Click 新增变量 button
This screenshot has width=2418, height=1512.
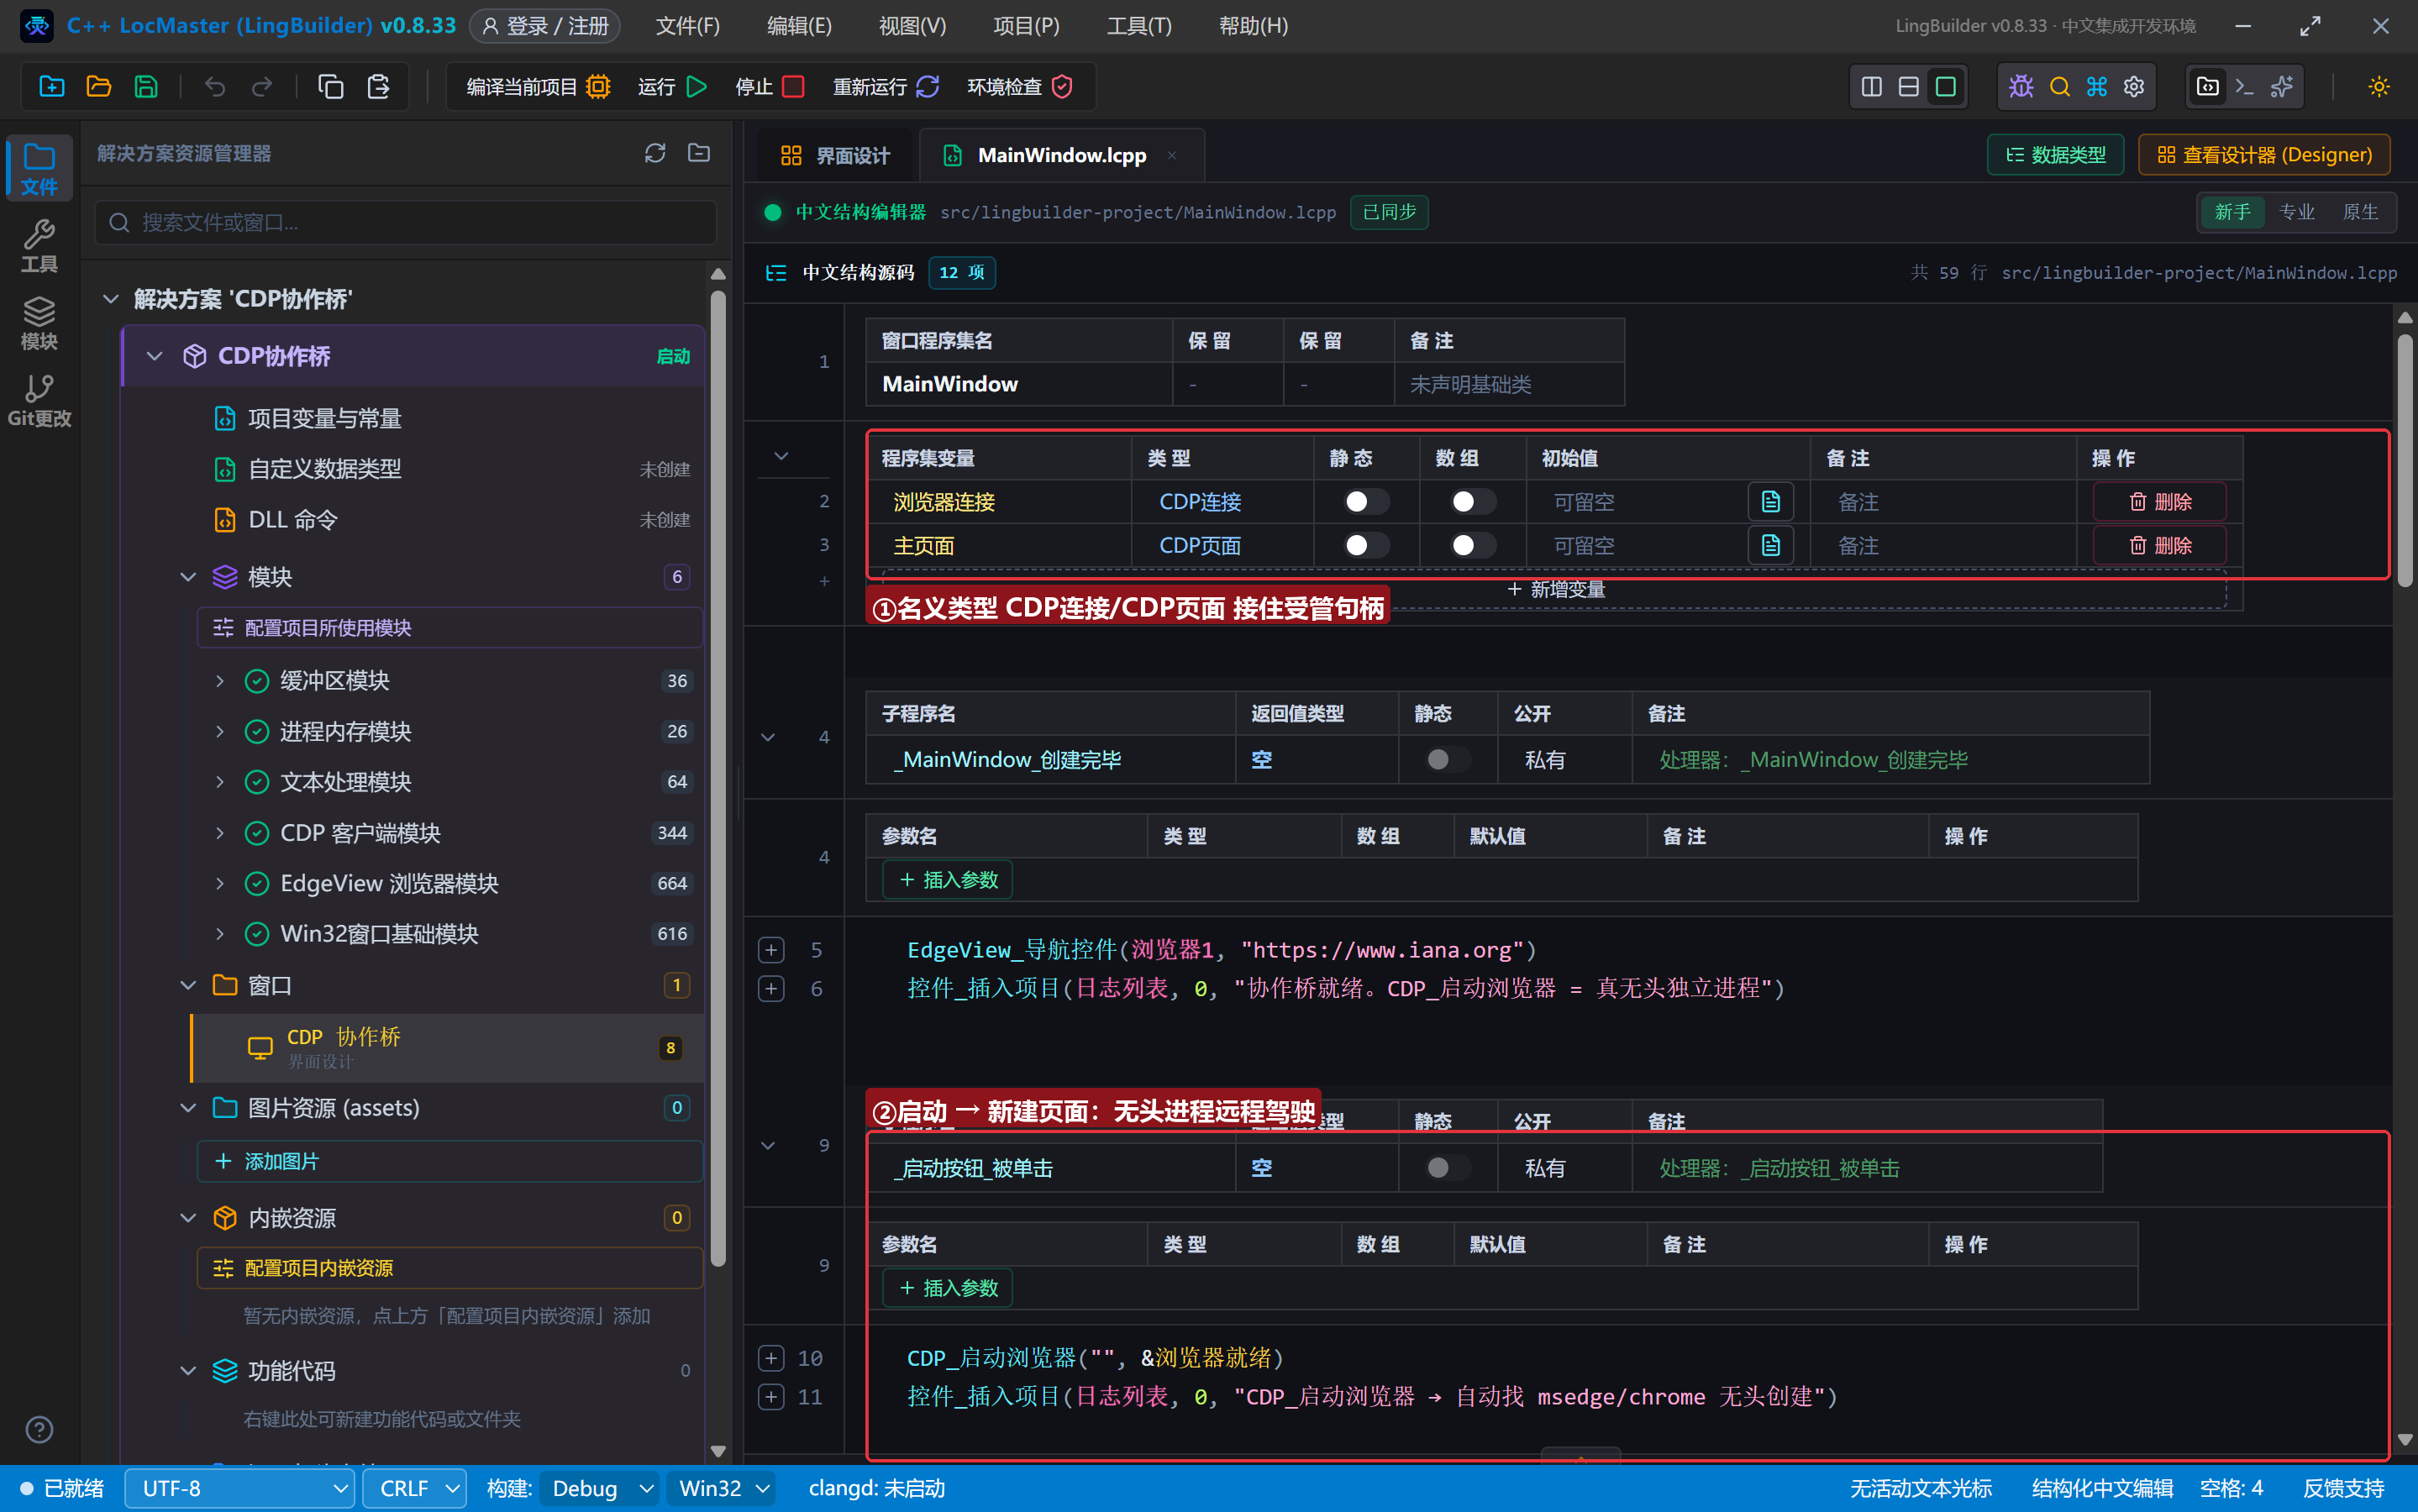1555,590
